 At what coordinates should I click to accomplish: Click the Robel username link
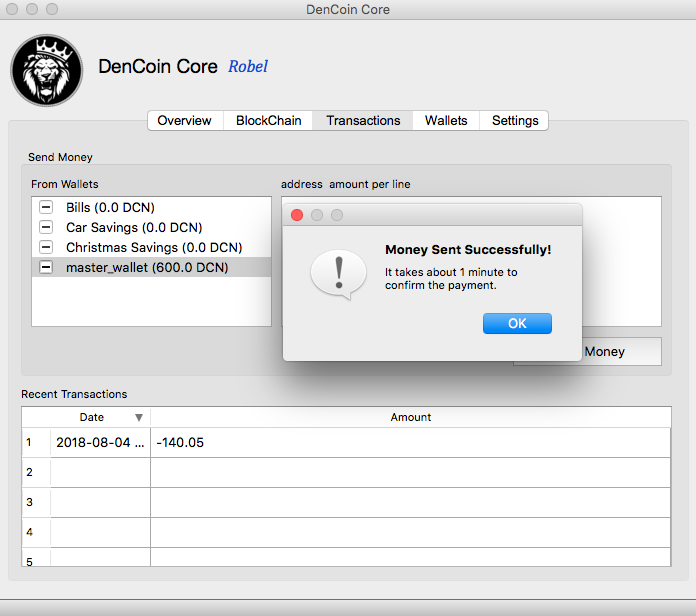248,67
